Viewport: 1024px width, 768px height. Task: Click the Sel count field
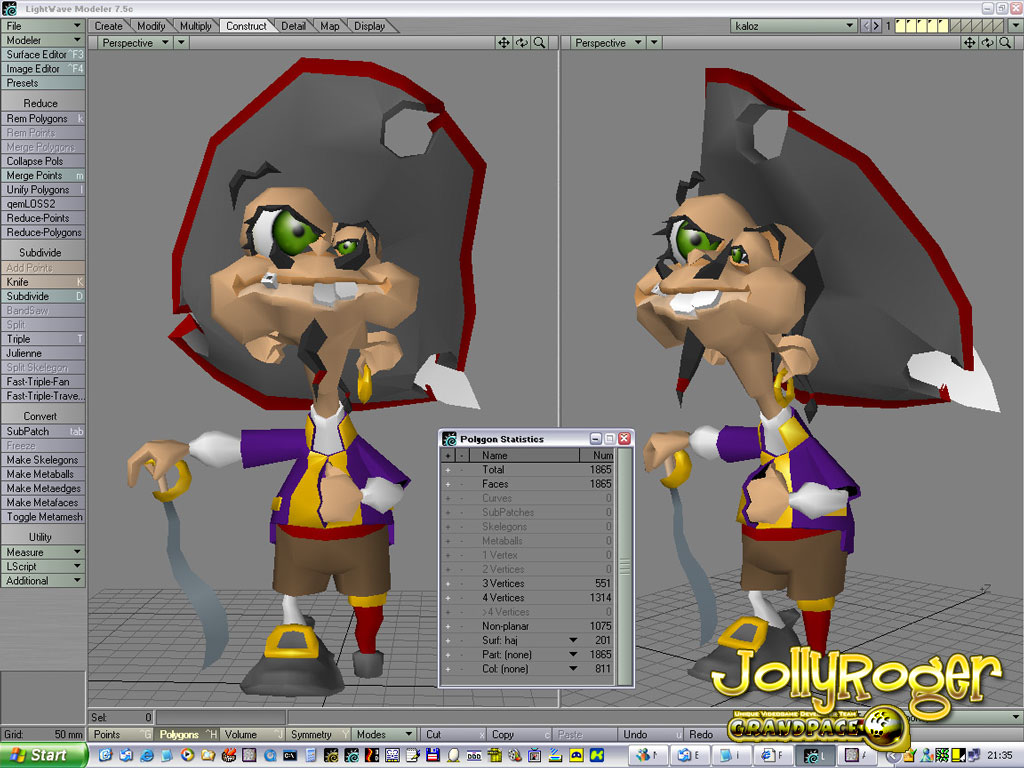pyautogui.click(x=121, y=717)
